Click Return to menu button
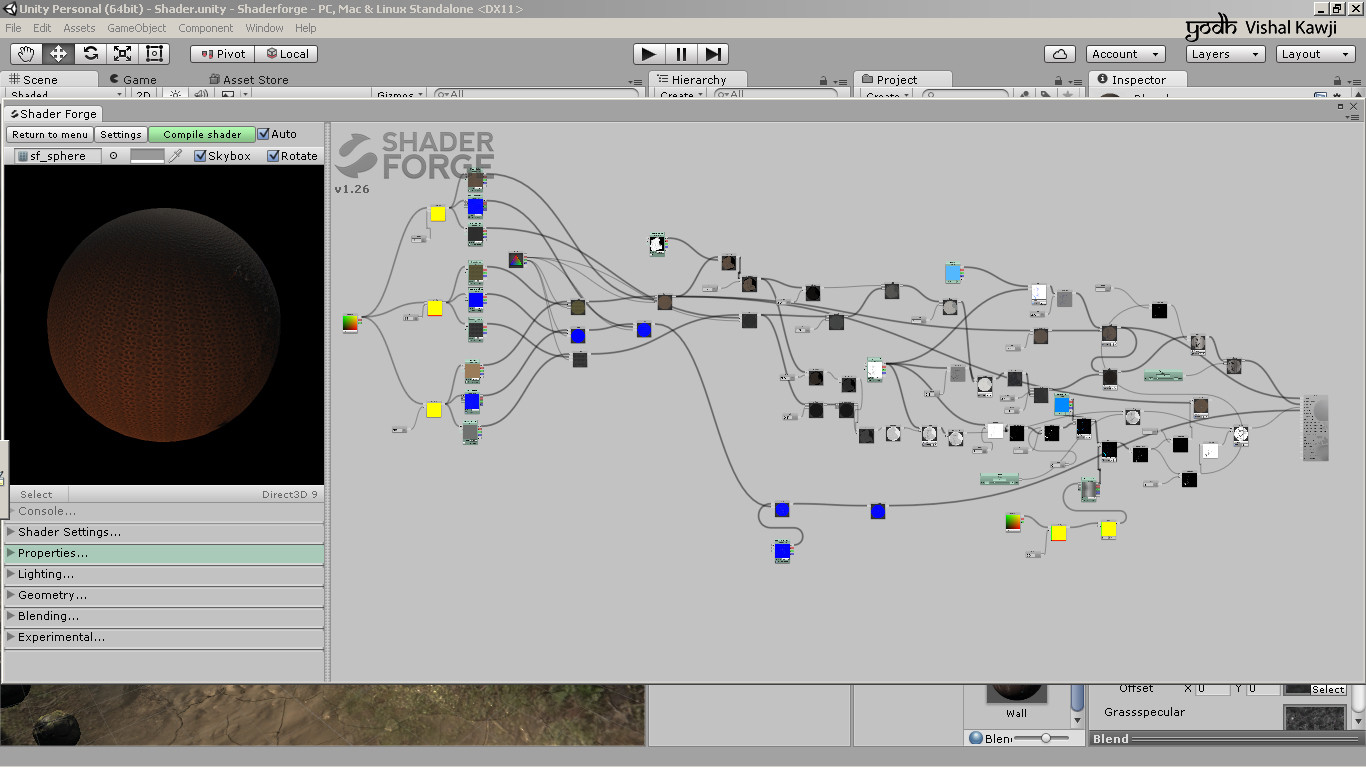 click(x=50, y=134)
